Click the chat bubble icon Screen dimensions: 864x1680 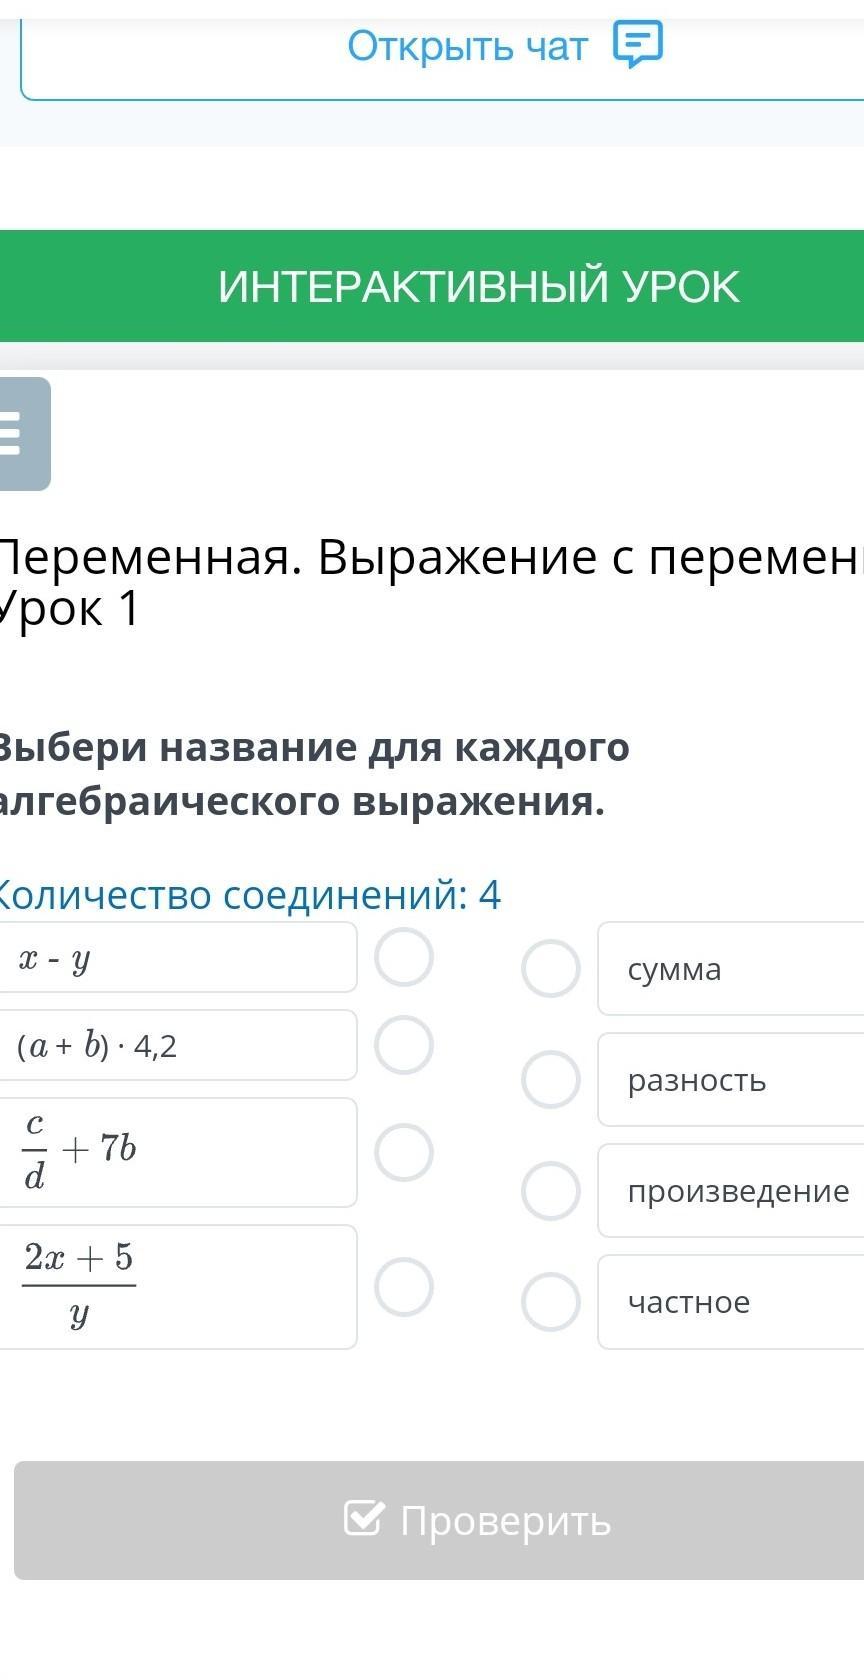637,45
